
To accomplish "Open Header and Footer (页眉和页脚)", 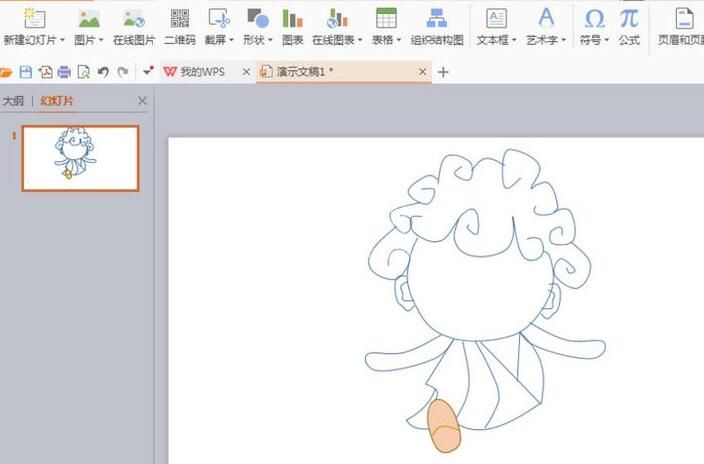I will click(681, 27).
